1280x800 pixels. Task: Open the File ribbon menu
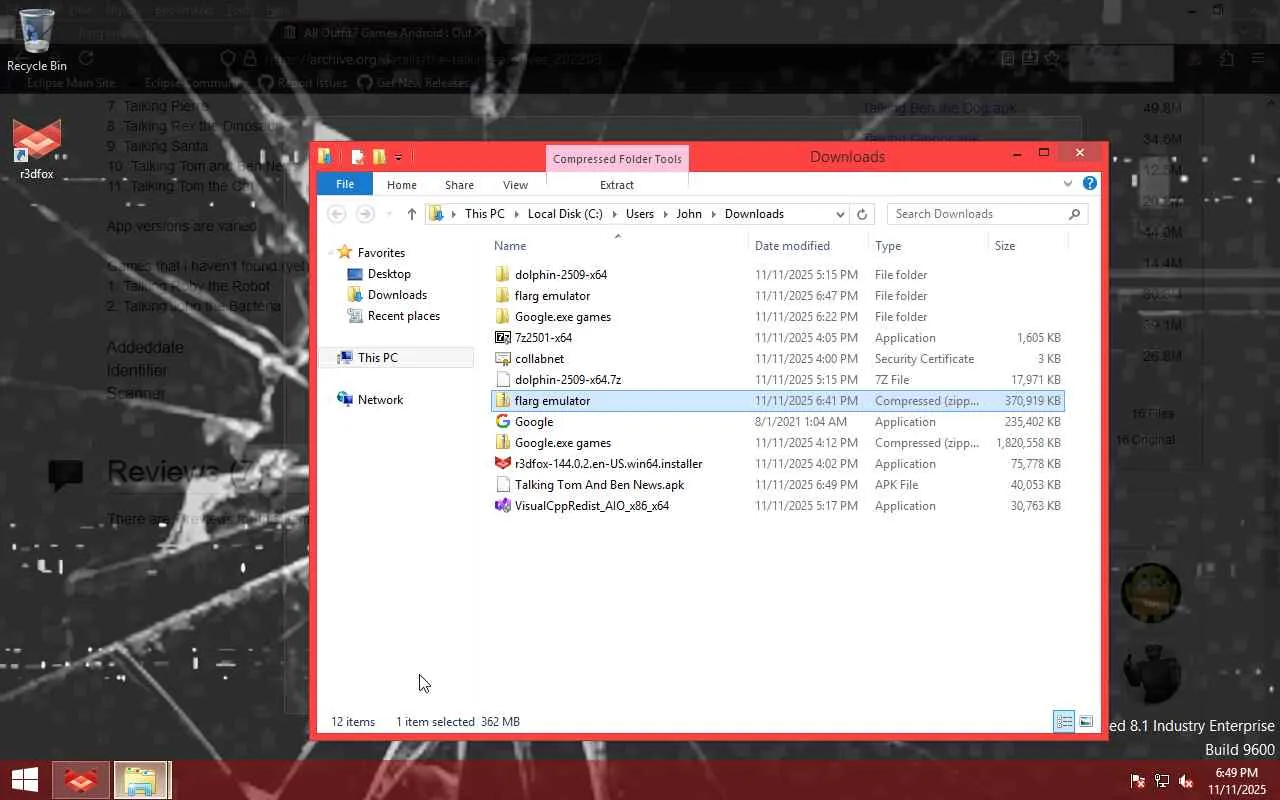(344, 184)
